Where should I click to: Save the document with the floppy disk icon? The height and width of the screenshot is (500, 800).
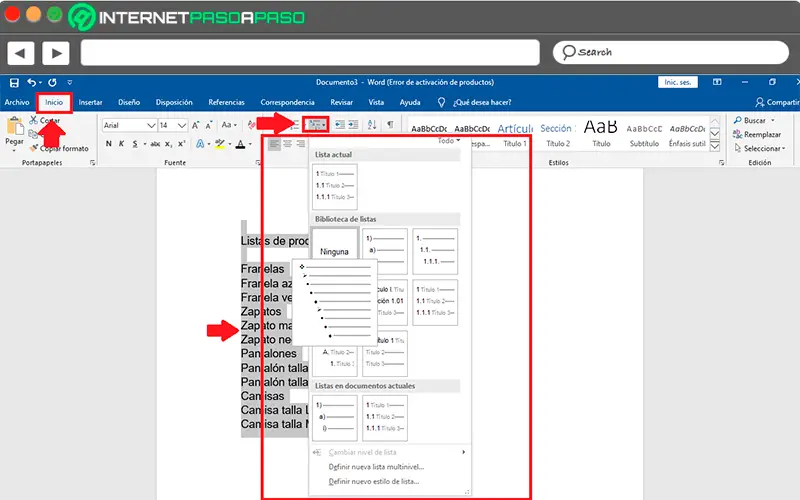14,82
